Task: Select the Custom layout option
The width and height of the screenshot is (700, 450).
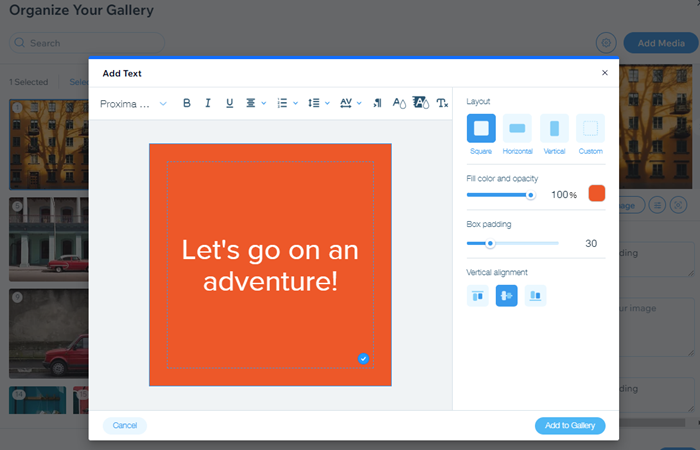Action: coord(591,128)
